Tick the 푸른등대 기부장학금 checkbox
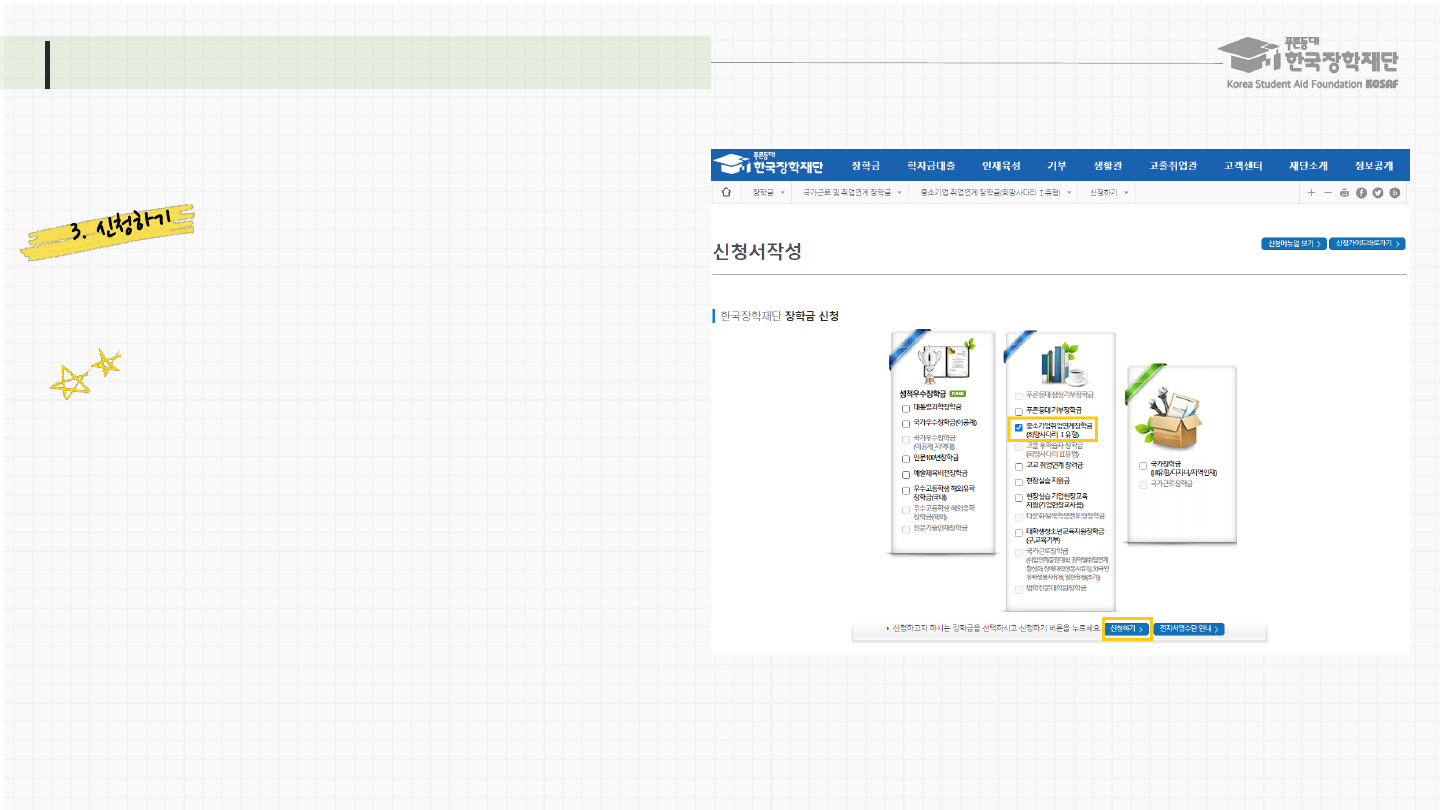Screen dimensions: 1440x810 (x=1018, y=411)
